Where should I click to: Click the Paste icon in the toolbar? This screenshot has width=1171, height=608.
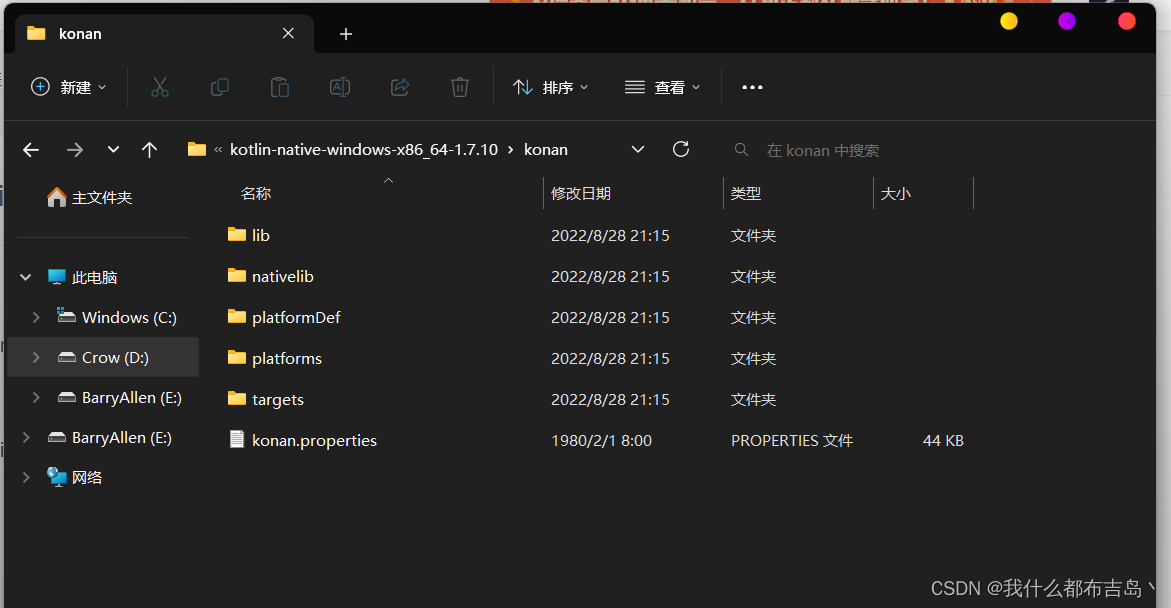click(280, 87)
